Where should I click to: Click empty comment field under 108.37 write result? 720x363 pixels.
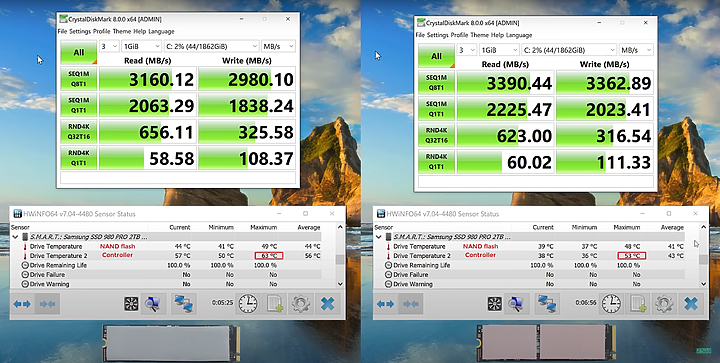[x=178, y=178]
